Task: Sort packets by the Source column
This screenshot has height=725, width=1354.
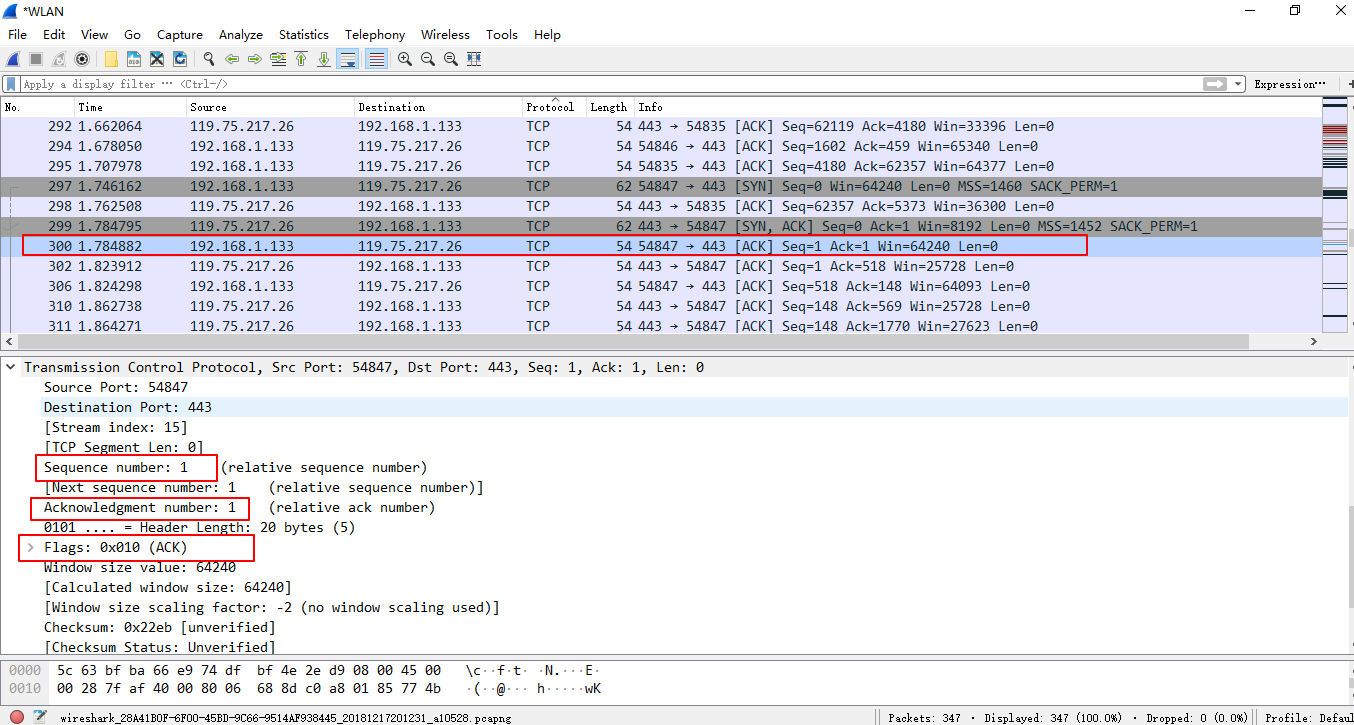Action: tap(271, 107)
